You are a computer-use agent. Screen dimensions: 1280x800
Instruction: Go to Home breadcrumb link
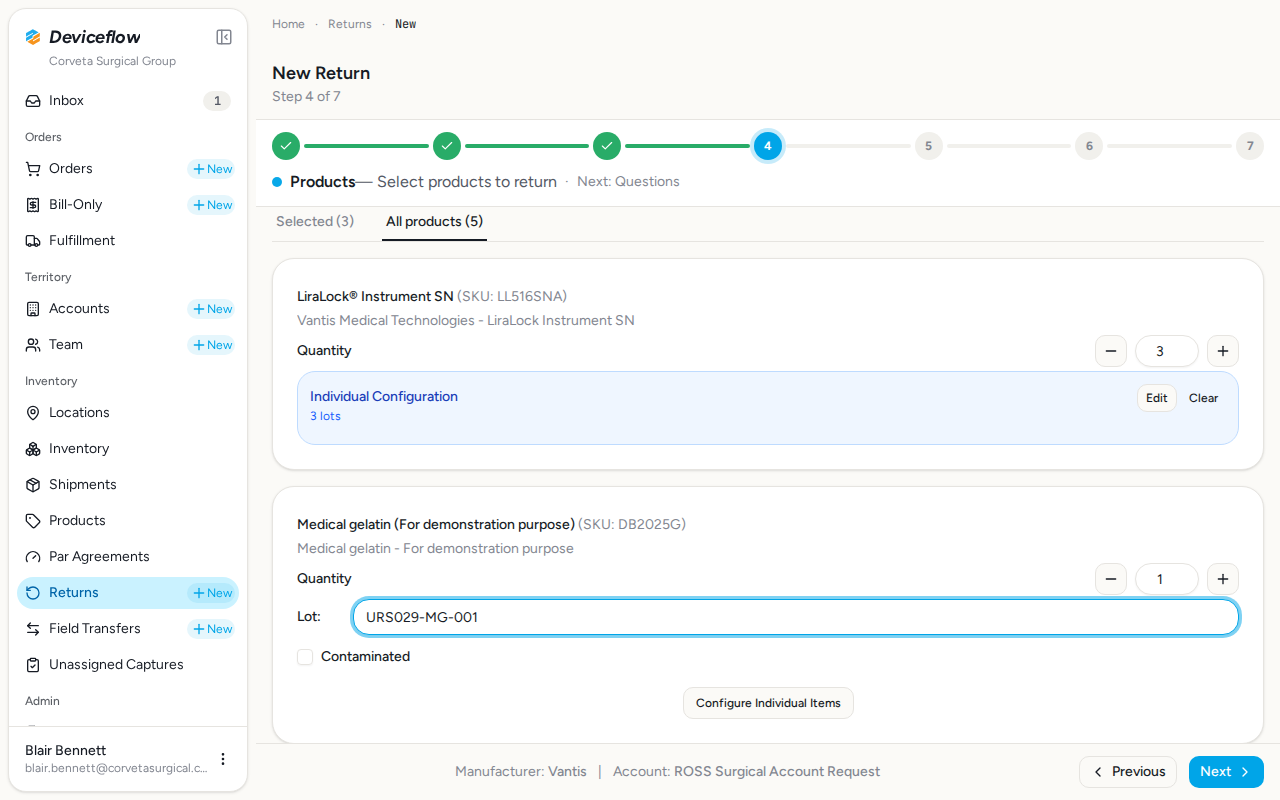(x=288, y=24)
